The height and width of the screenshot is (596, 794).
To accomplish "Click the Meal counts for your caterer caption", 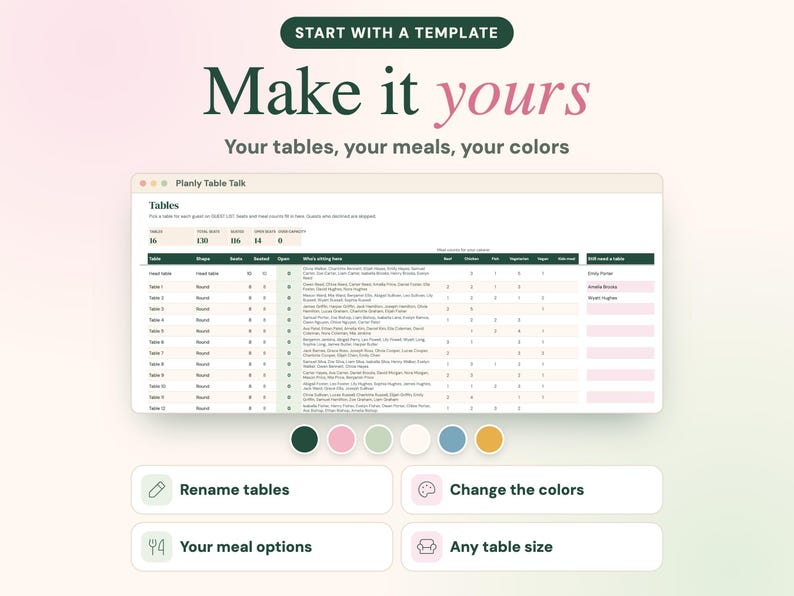I will pos(463,250).
